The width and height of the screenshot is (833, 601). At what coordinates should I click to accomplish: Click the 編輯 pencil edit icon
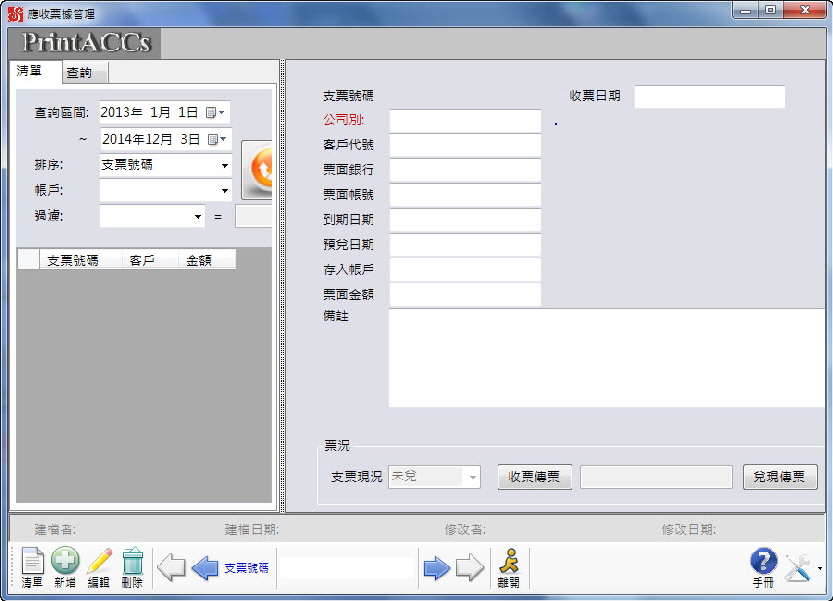pos(99,565)
